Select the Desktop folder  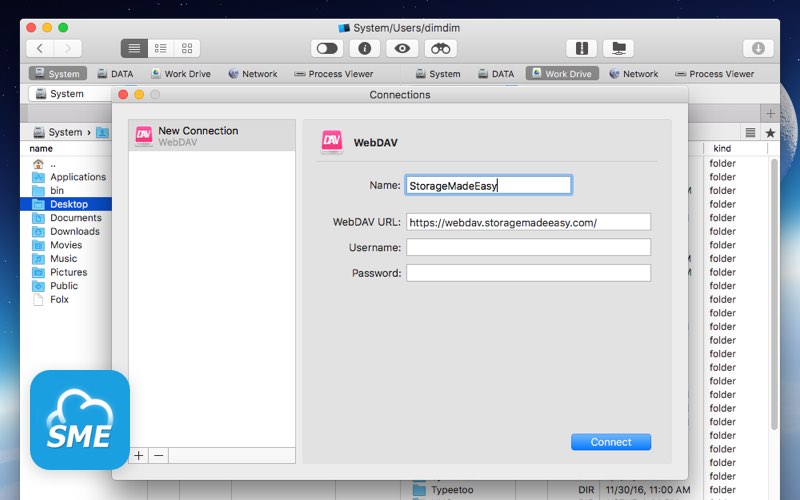(x=66, y=204)
